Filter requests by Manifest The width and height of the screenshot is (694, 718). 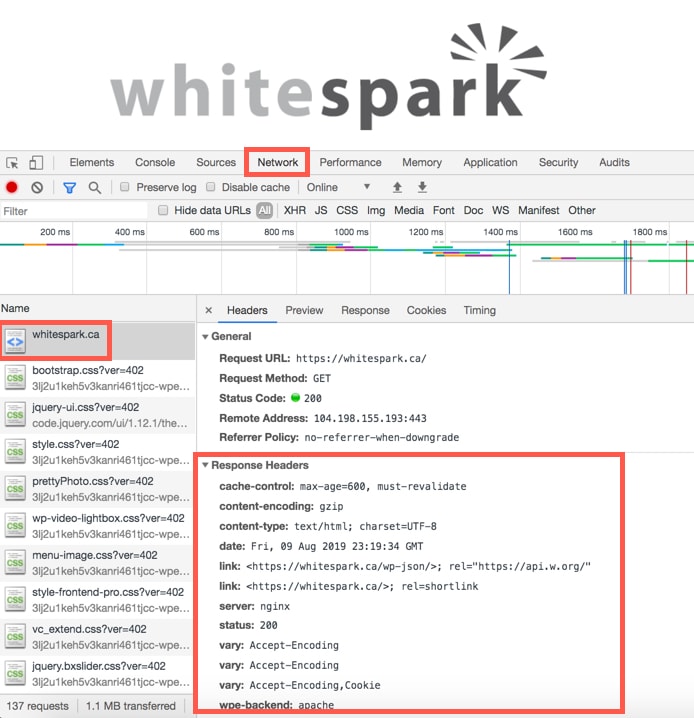tap(538, 210)
